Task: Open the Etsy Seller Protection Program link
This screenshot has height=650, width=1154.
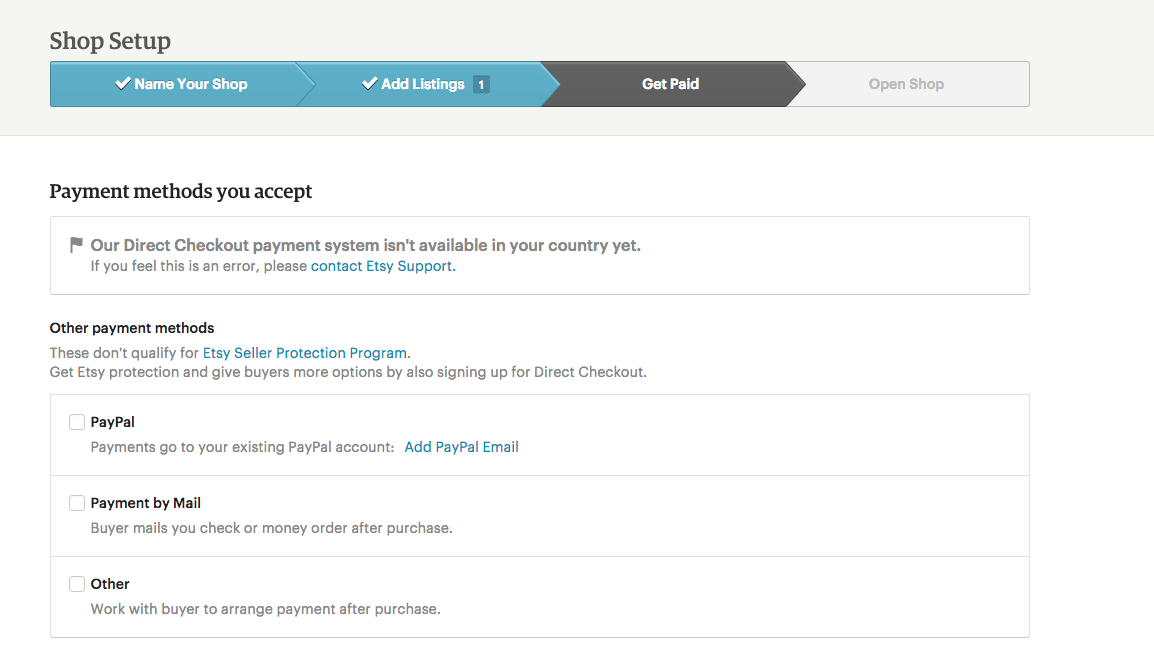Action: 306,353
